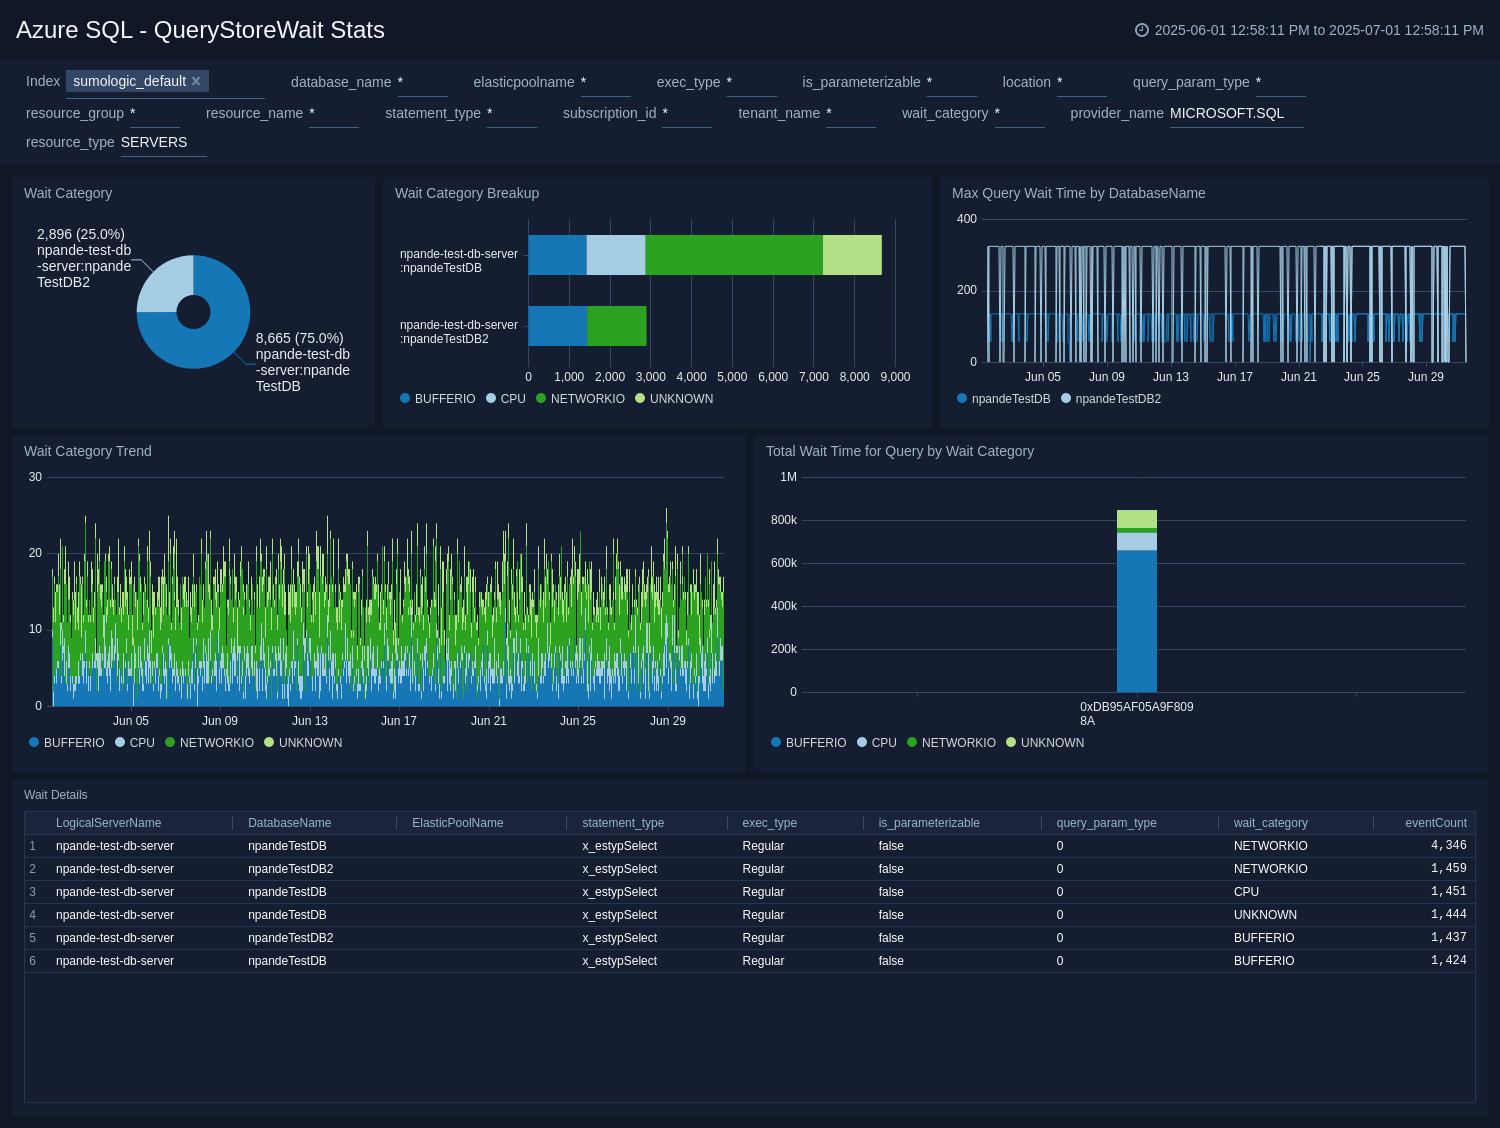Viewport: 1500px width, 1128px height.
Task: Click the clock icon beside the time range
Action: tap(1141, 30)
